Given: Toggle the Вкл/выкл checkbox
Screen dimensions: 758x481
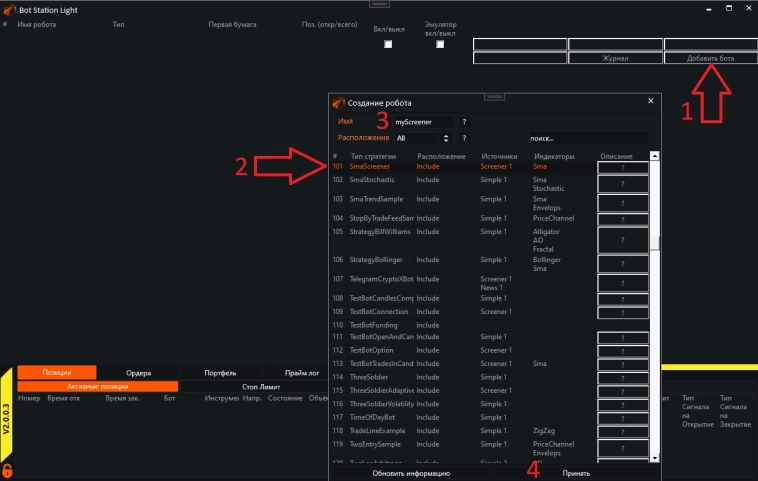Looking at the screenshot, I should pos(388,44).
